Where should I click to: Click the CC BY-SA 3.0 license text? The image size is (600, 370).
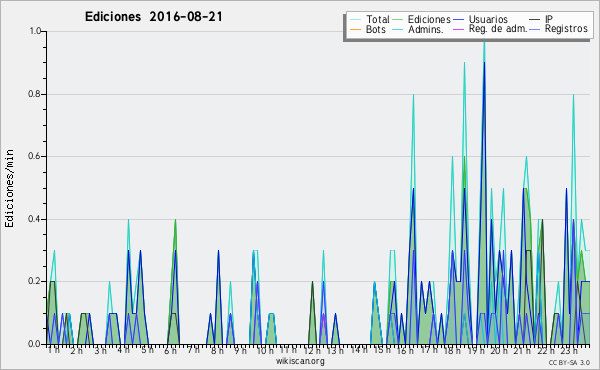pos(569,362)
